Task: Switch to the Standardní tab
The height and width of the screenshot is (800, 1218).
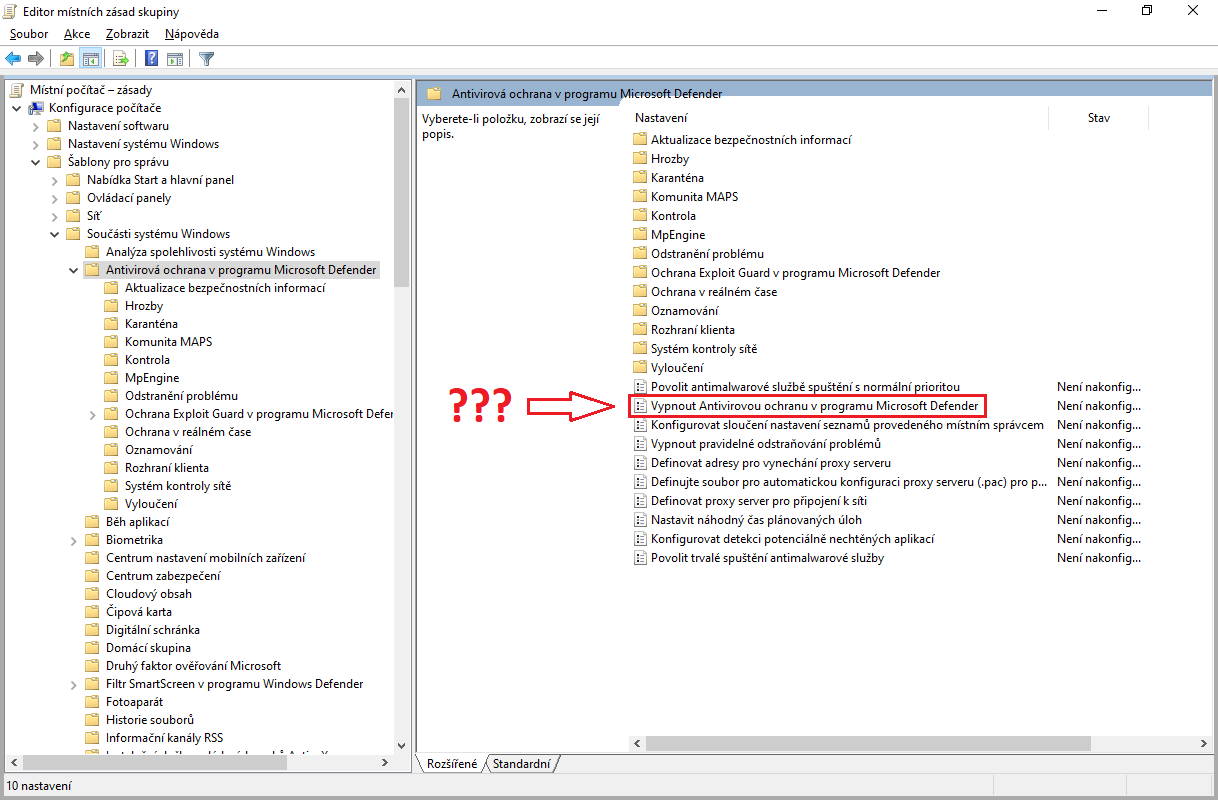Action: 522,764
